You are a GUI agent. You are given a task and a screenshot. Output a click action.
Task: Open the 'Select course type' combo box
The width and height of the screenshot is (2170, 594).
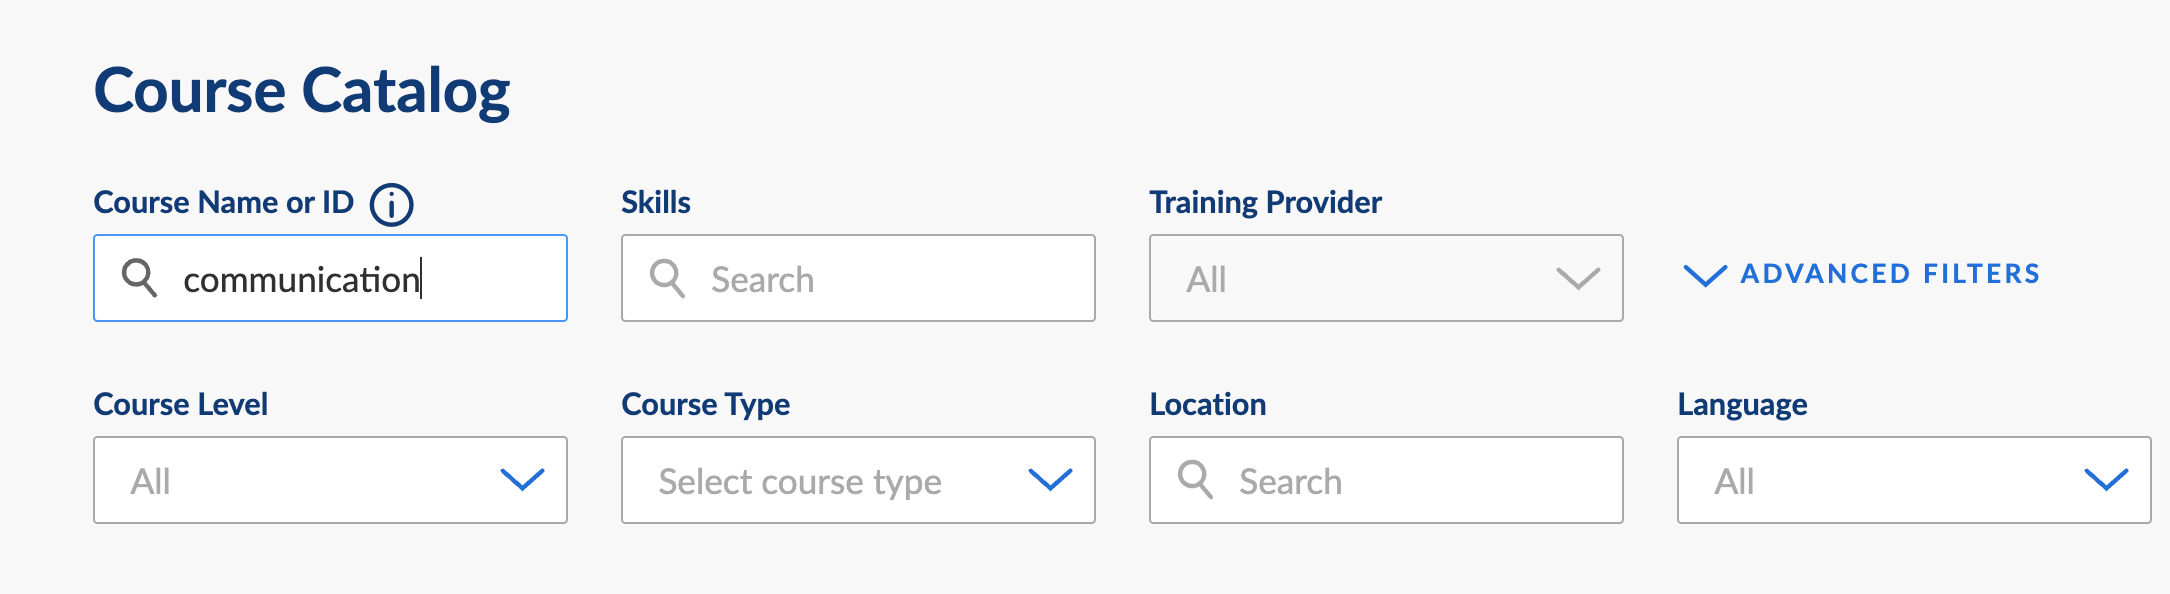pyautogui.click(x=858, y=480)
